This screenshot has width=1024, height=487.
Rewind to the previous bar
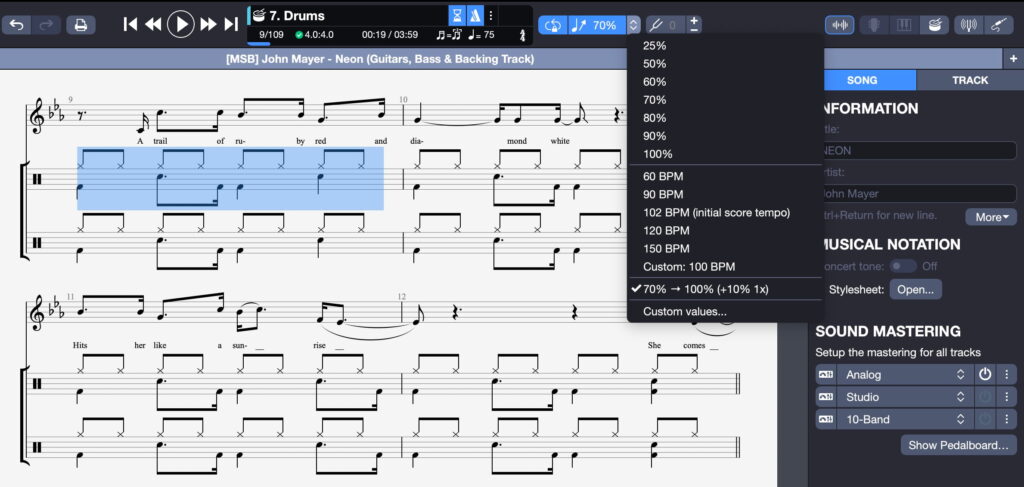pos(153,24)
